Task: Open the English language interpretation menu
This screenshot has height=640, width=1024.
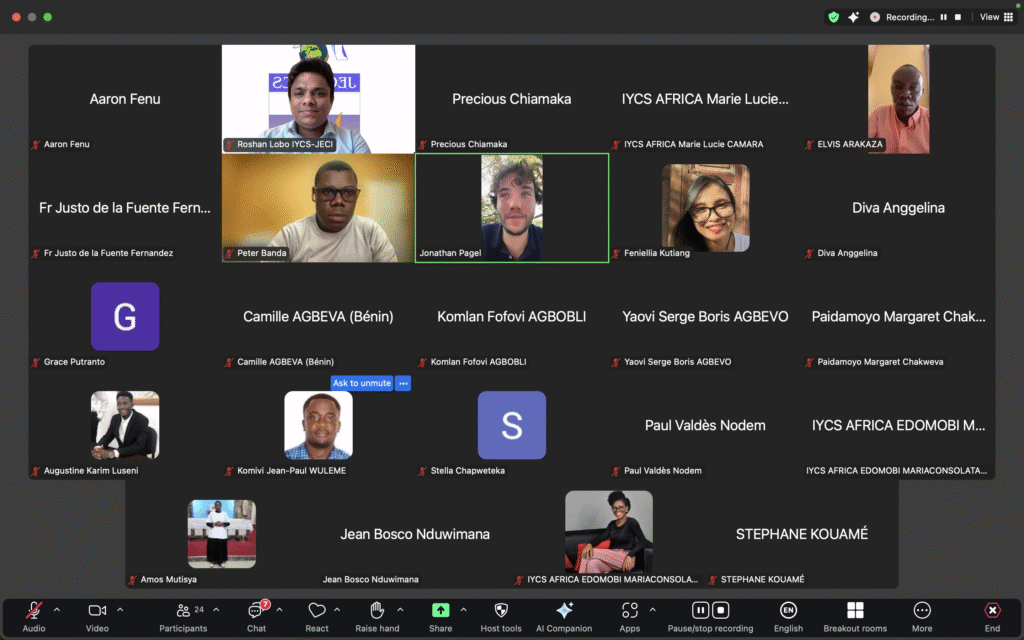Action: (788, 616)
